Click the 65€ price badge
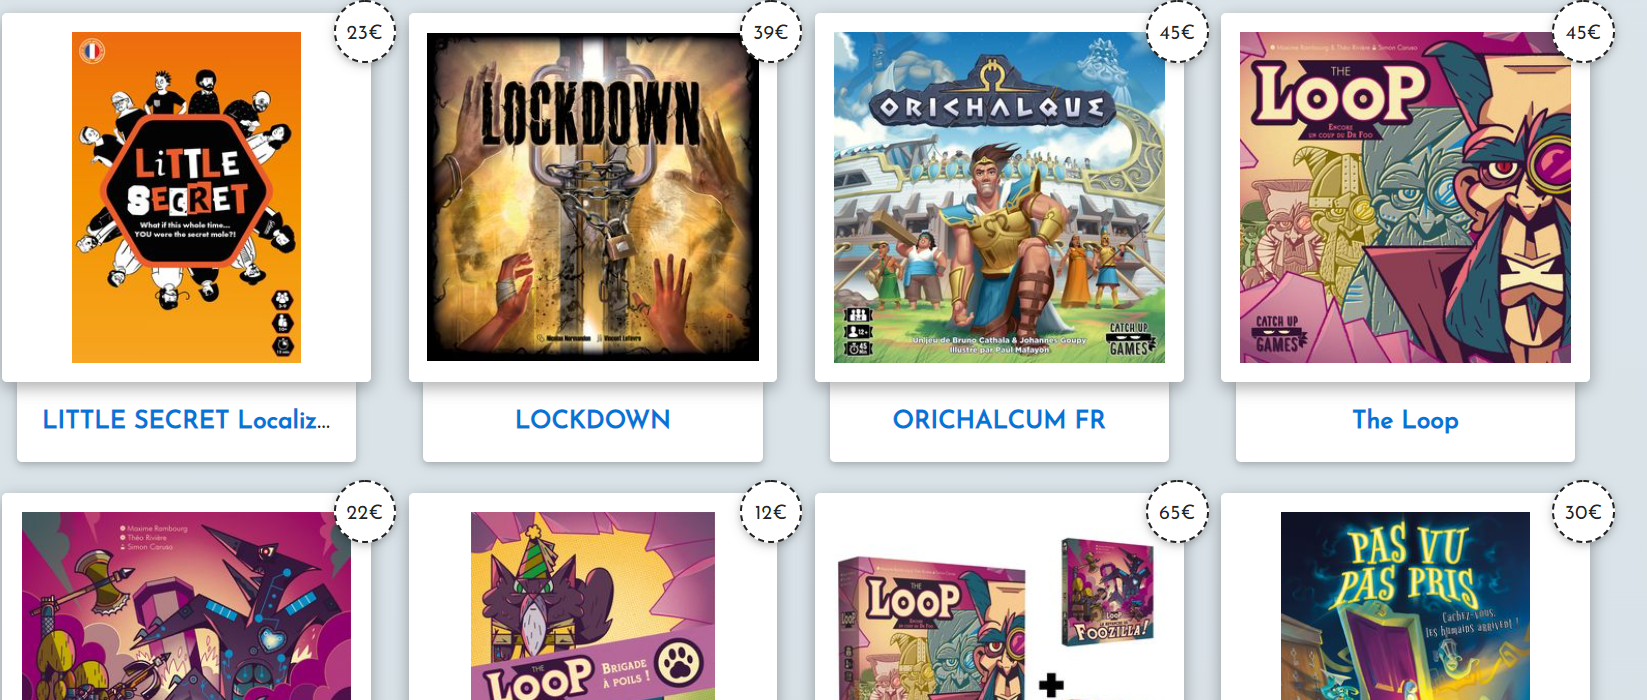 point(1177,512)
